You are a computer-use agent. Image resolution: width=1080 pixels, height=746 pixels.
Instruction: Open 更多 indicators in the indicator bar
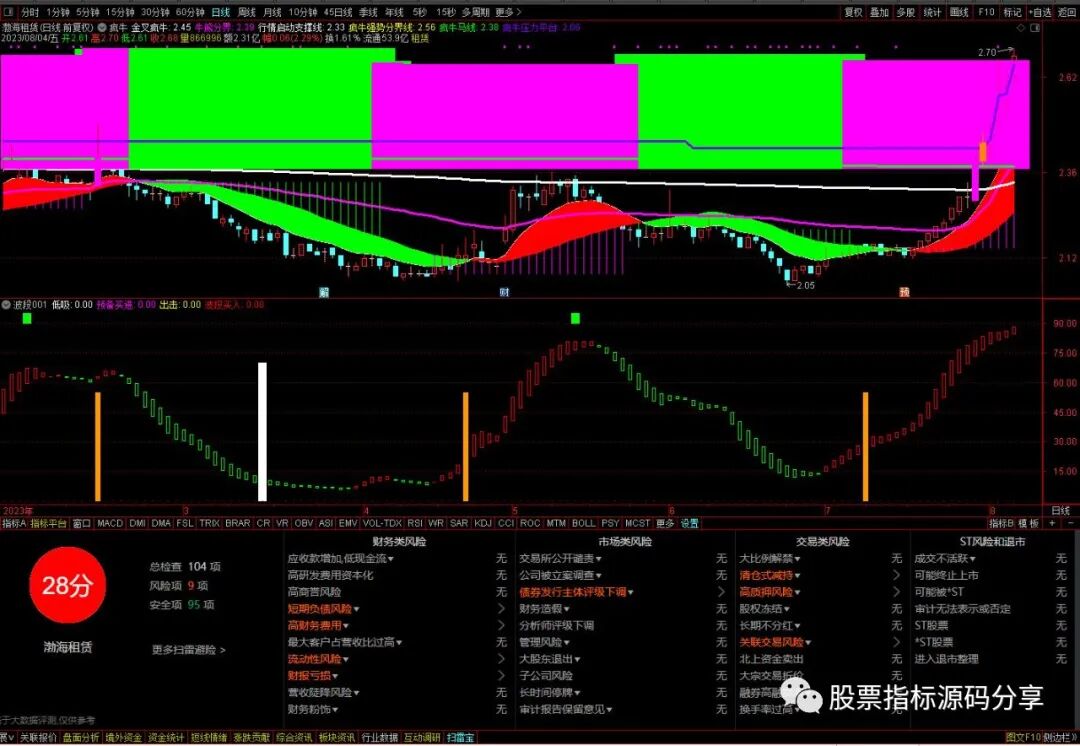coord(665,524)
